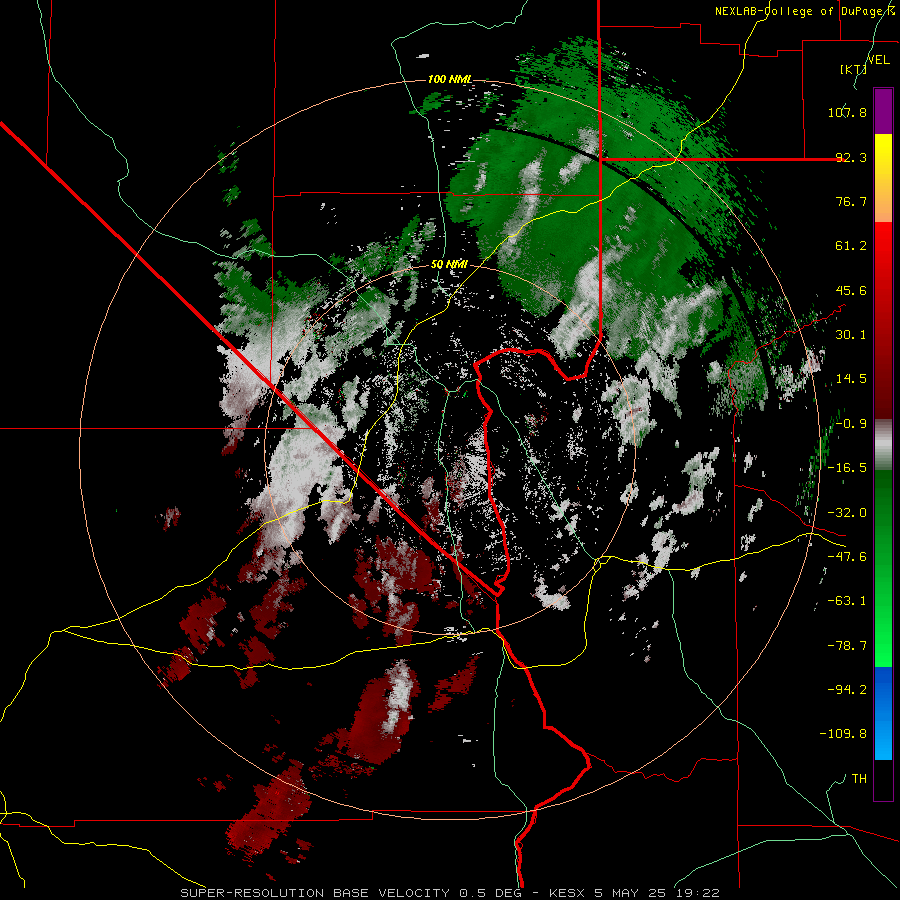The image size is (900, 900).
Task: Click the -109.8 legend value
Action: (x=843, y=734)
